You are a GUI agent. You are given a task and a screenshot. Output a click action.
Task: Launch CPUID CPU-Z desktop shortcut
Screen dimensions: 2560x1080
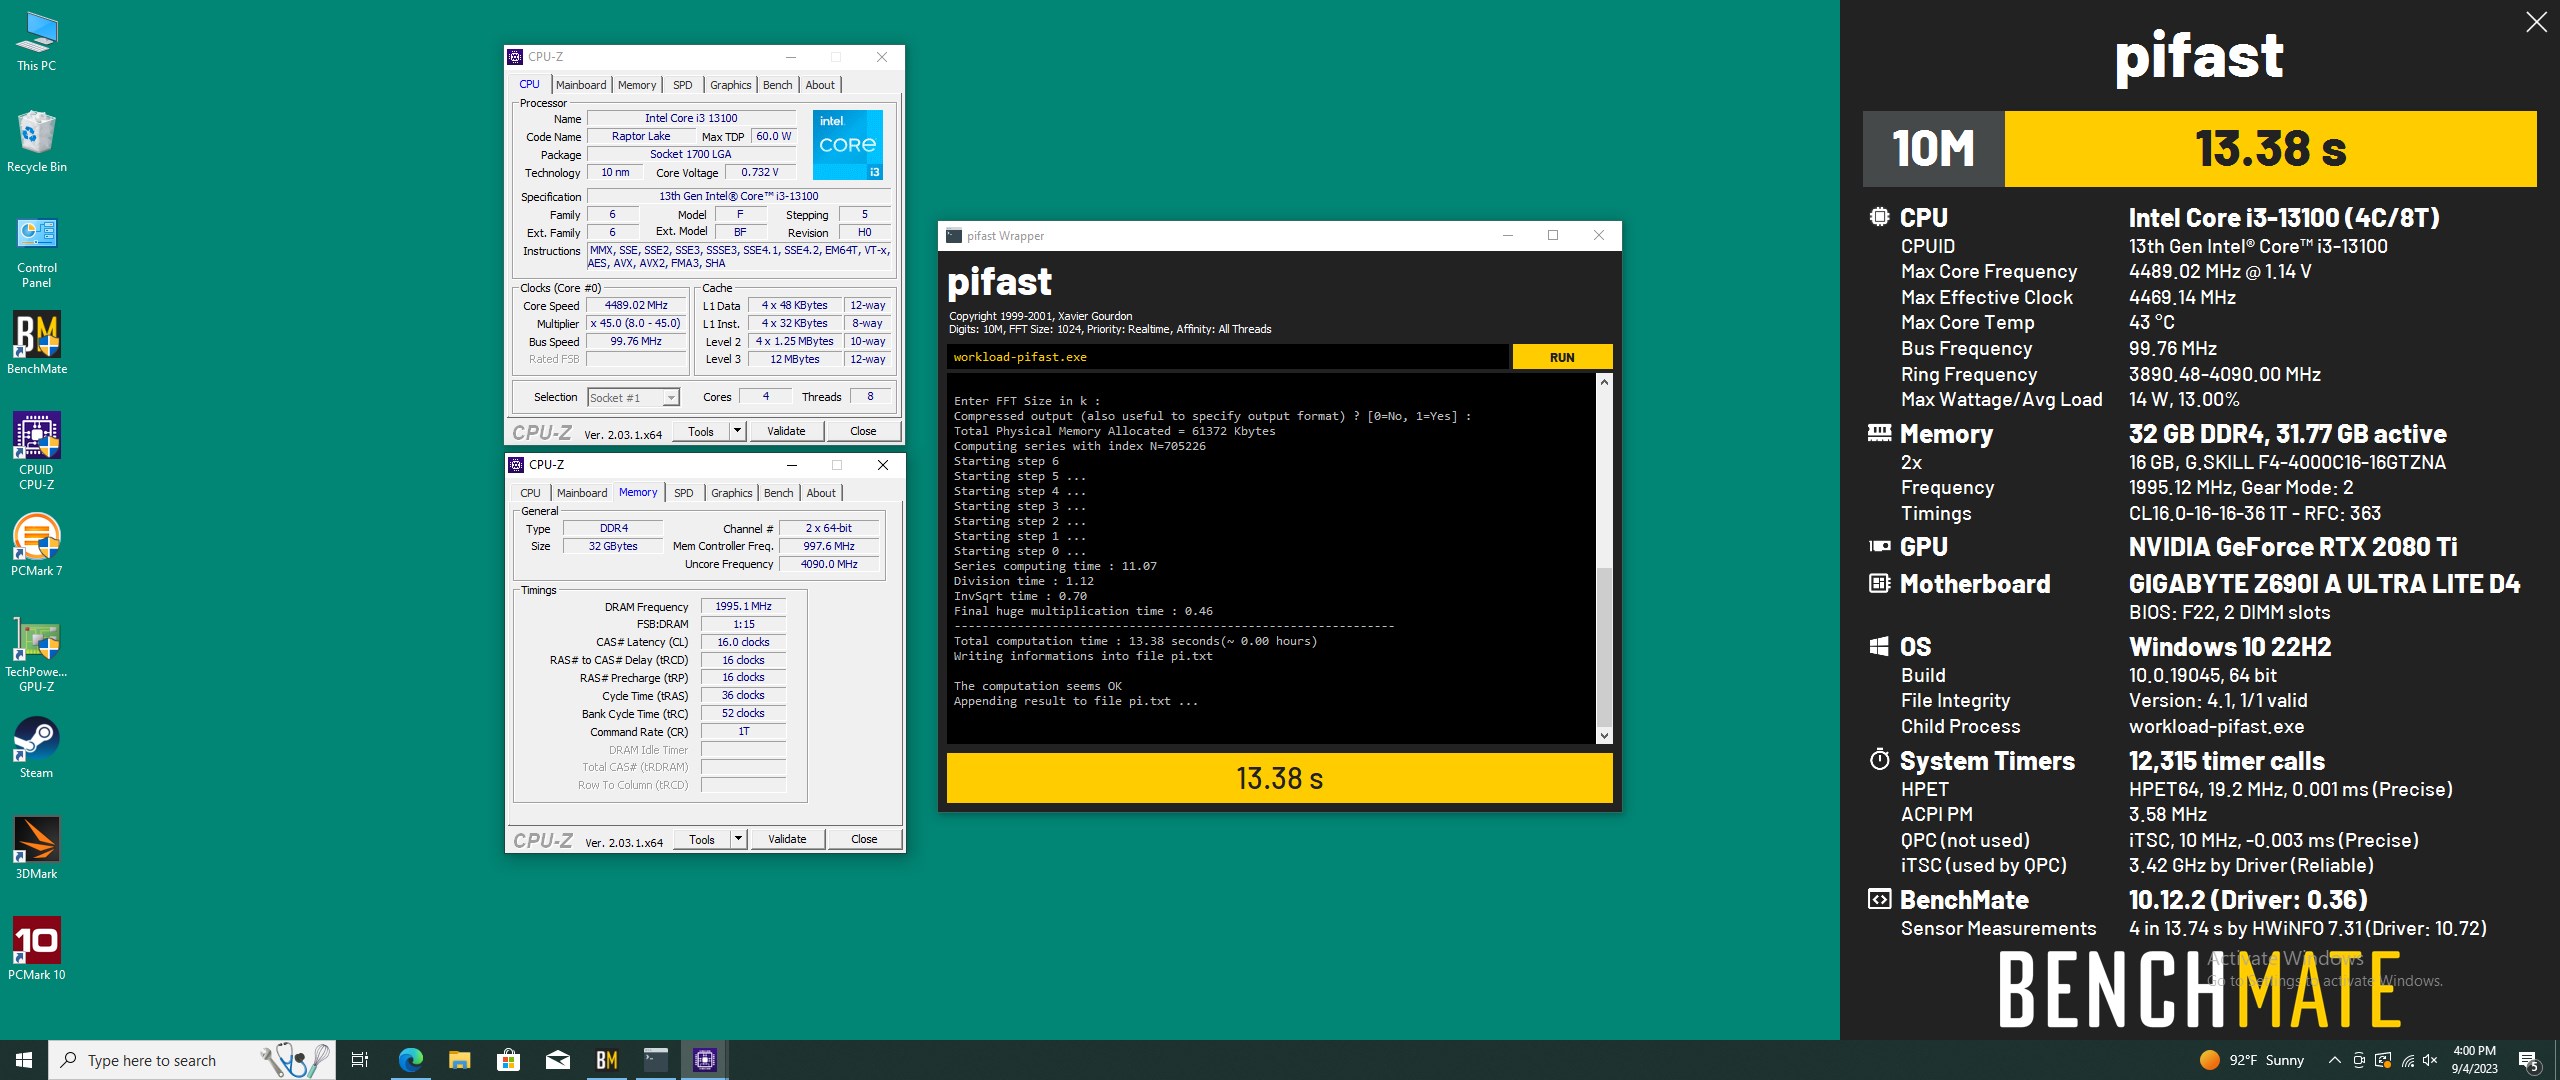[37, 451]
